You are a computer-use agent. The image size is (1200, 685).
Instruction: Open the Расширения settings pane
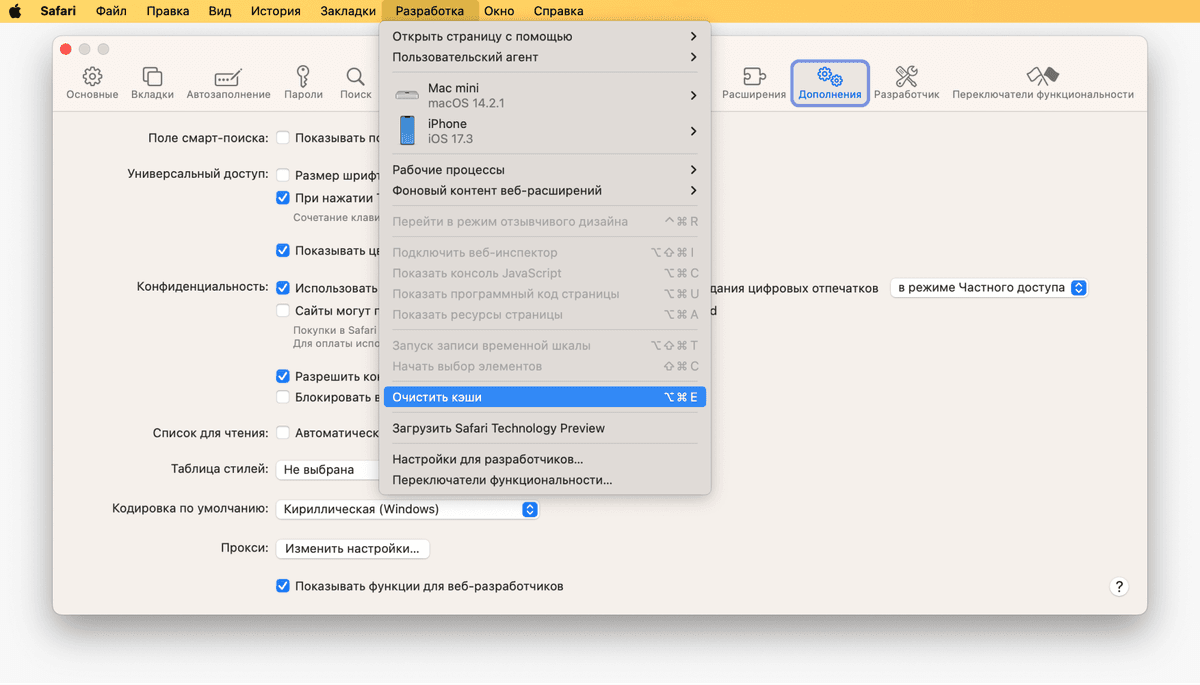click(754, 83)
